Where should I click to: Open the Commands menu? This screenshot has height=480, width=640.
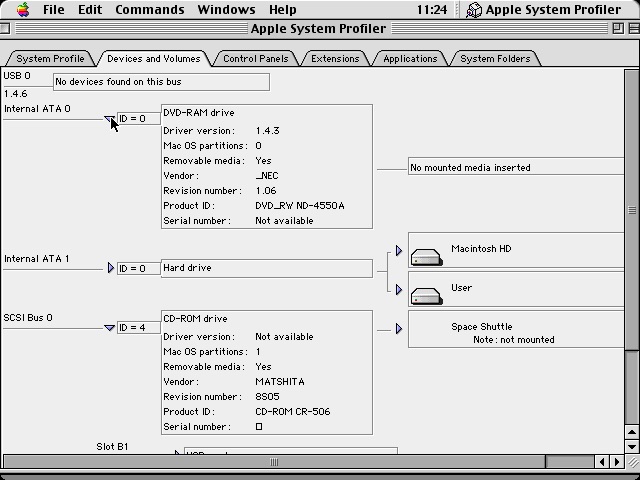pos(149,10)
